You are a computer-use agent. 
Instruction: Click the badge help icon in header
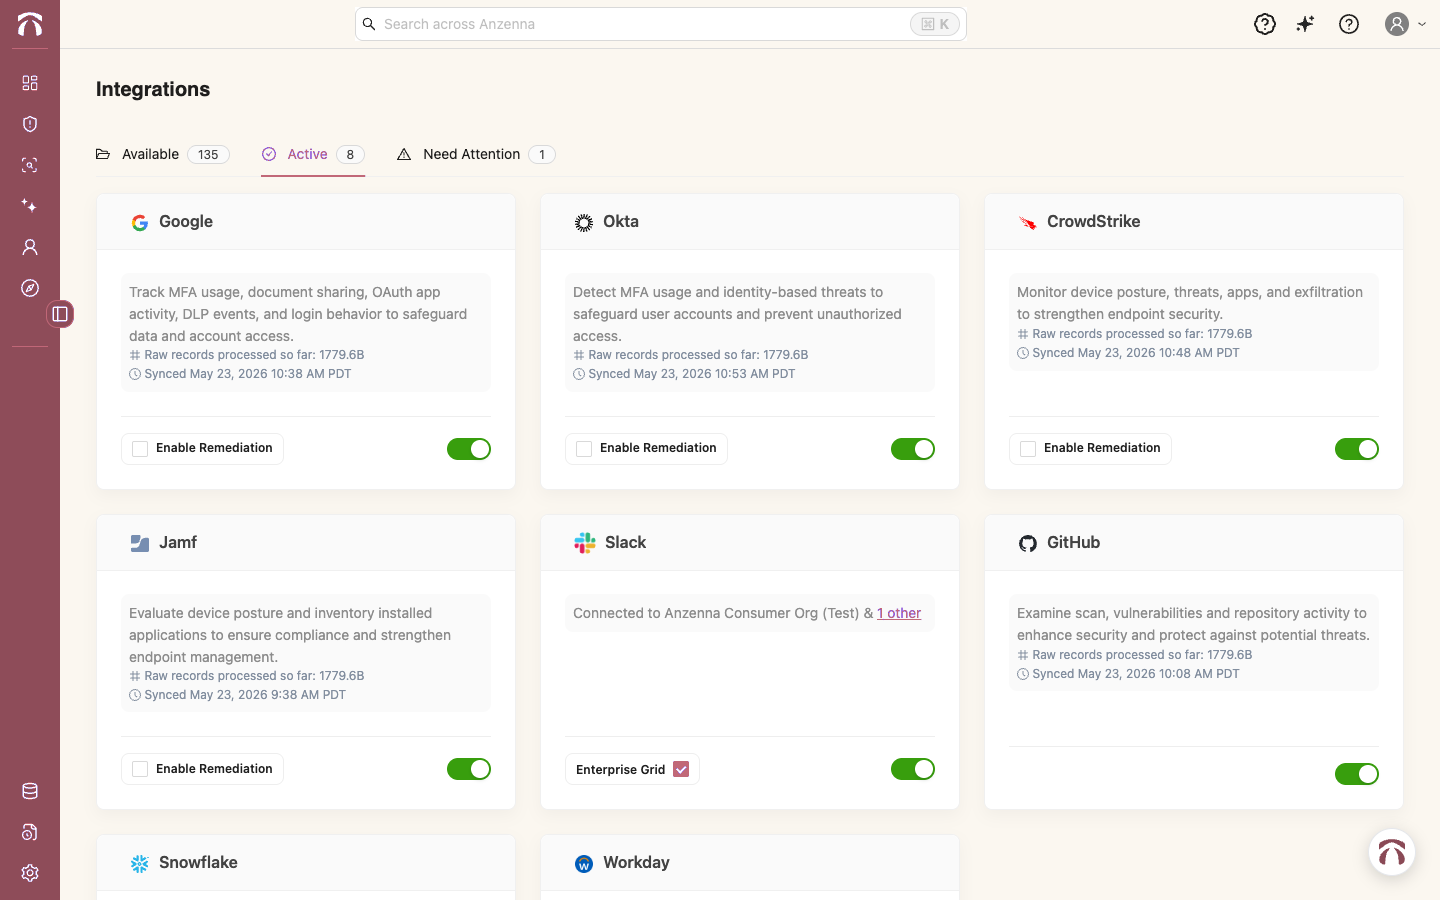click(1265, 24)
